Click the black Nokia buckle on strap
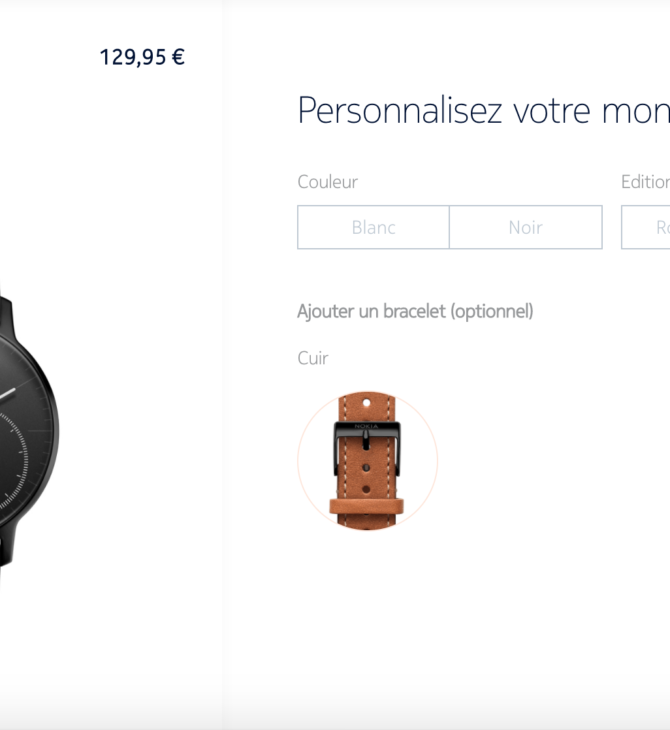Viewport: 670px width, 730px height. pyautogui.click(x=367, y=448)
